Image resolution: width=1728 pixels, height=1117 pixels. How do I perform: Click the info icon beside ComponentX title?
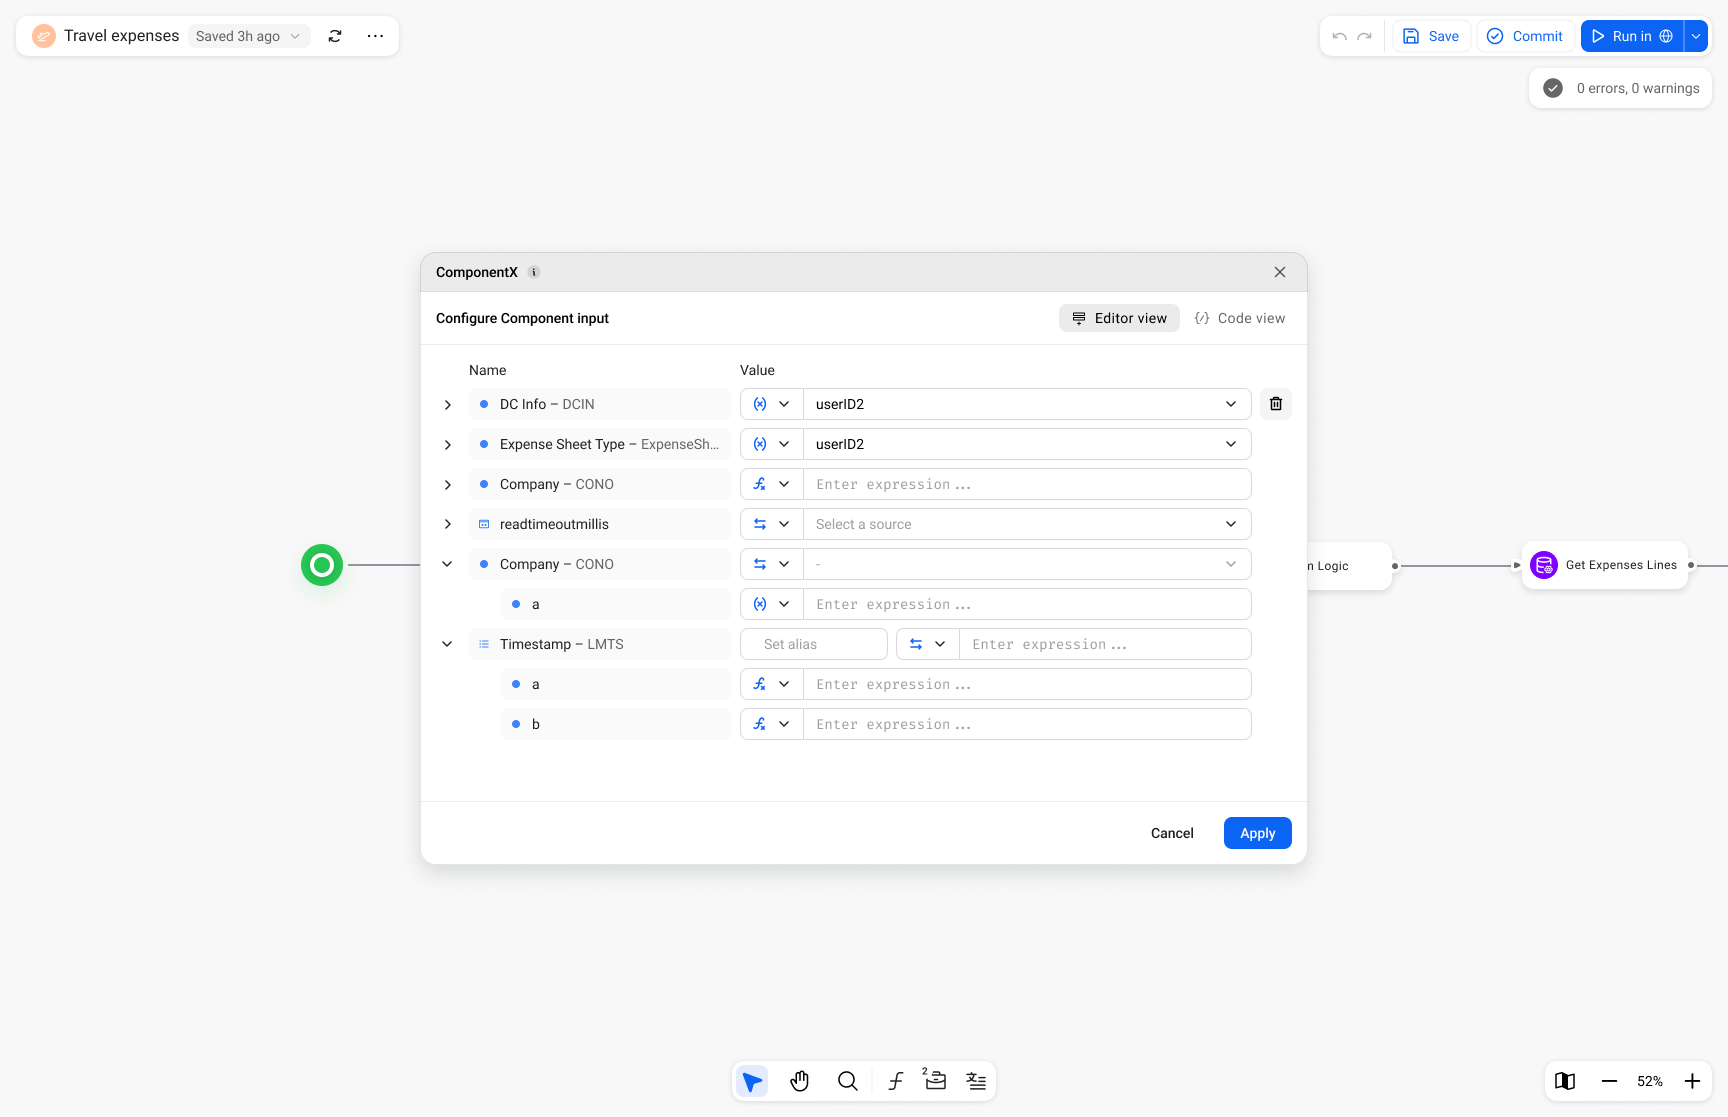[x=533, y=271]
